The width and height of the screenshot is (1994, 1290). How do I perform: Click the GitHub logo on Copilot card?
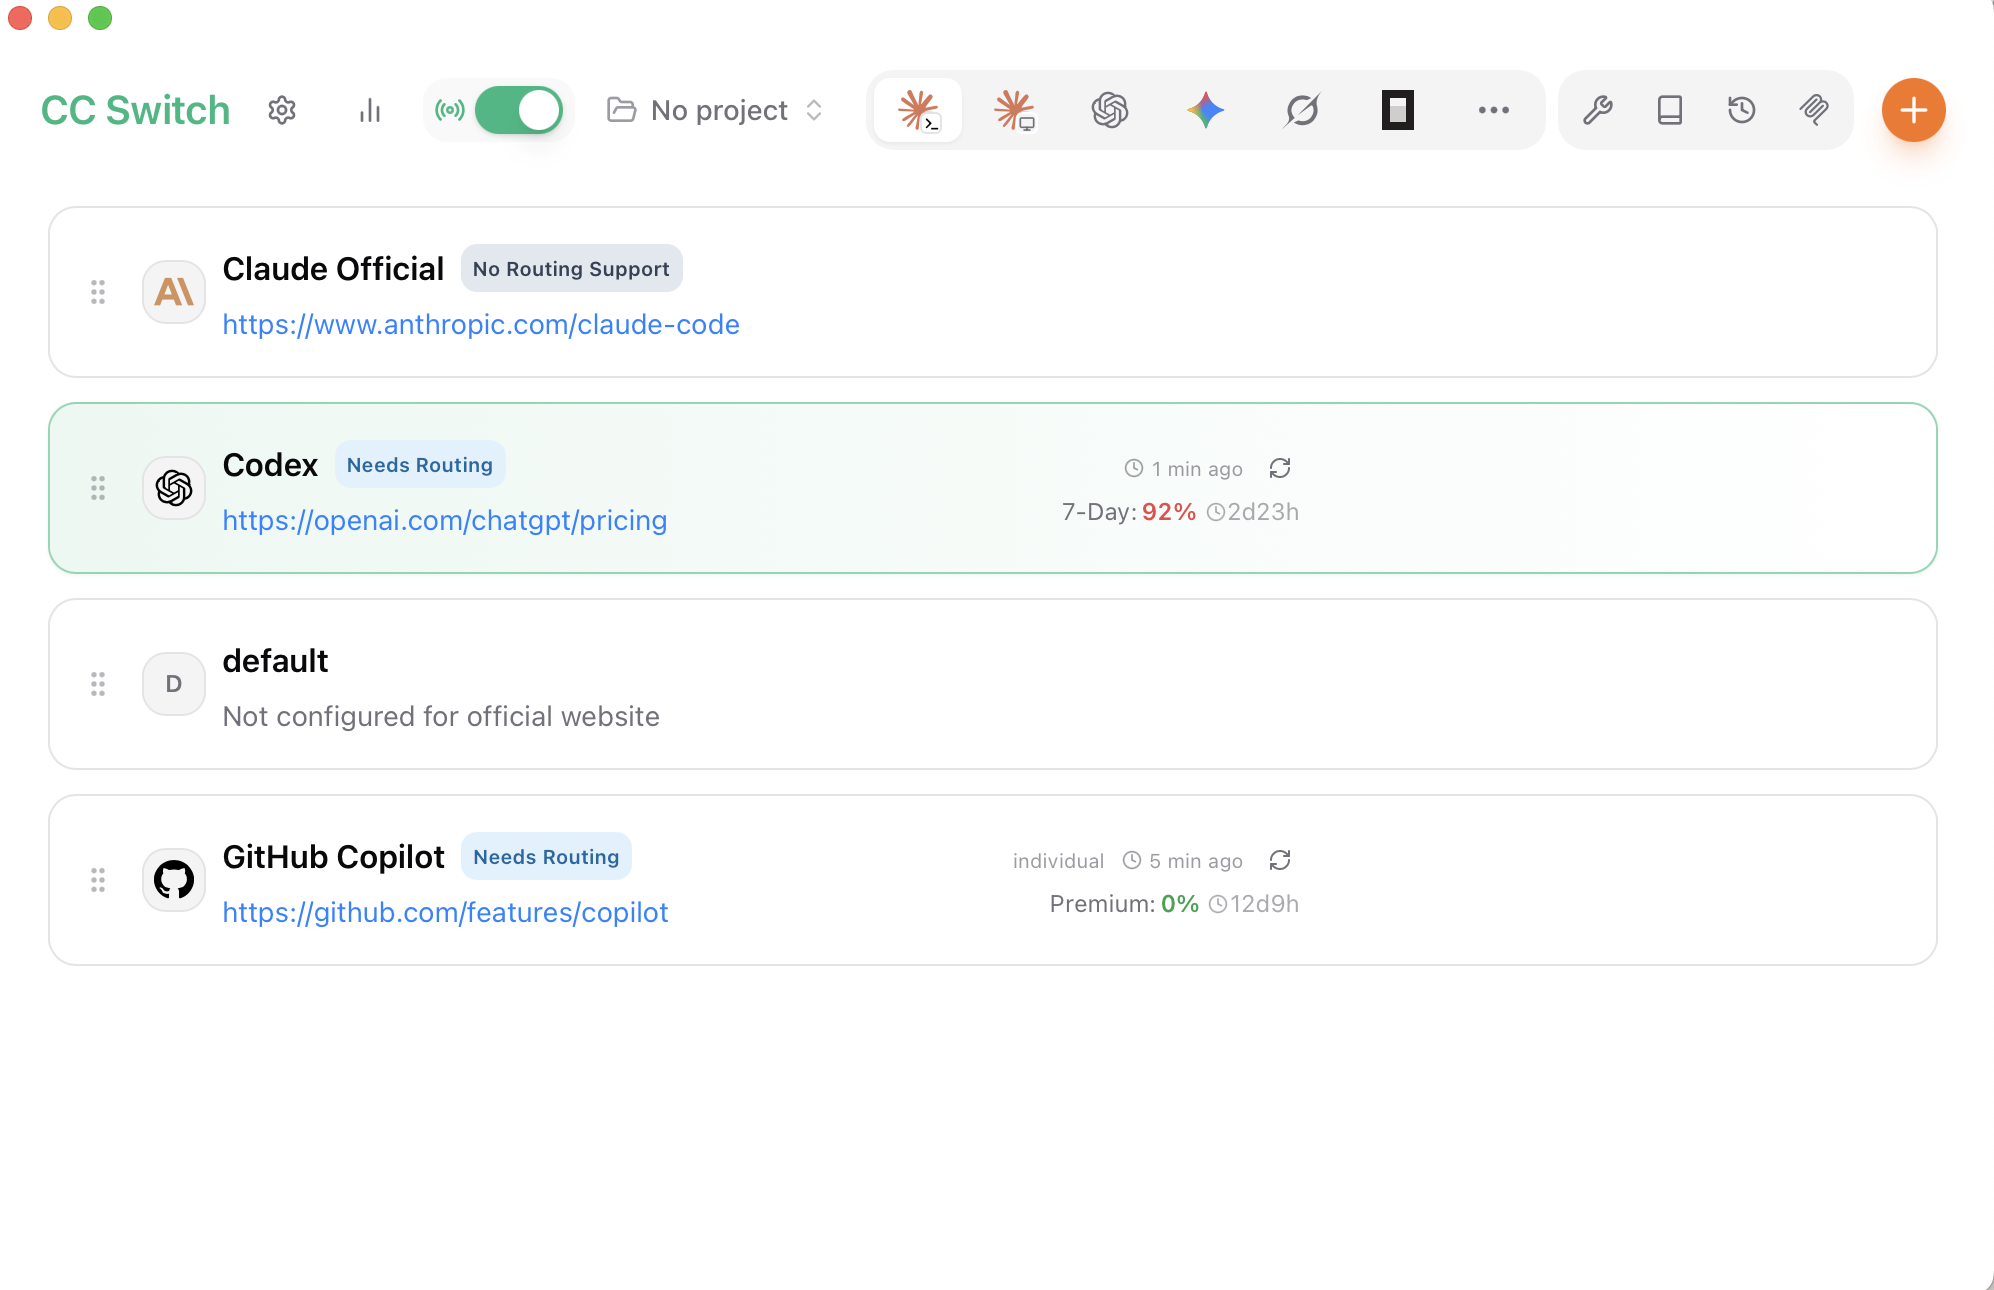174,880
